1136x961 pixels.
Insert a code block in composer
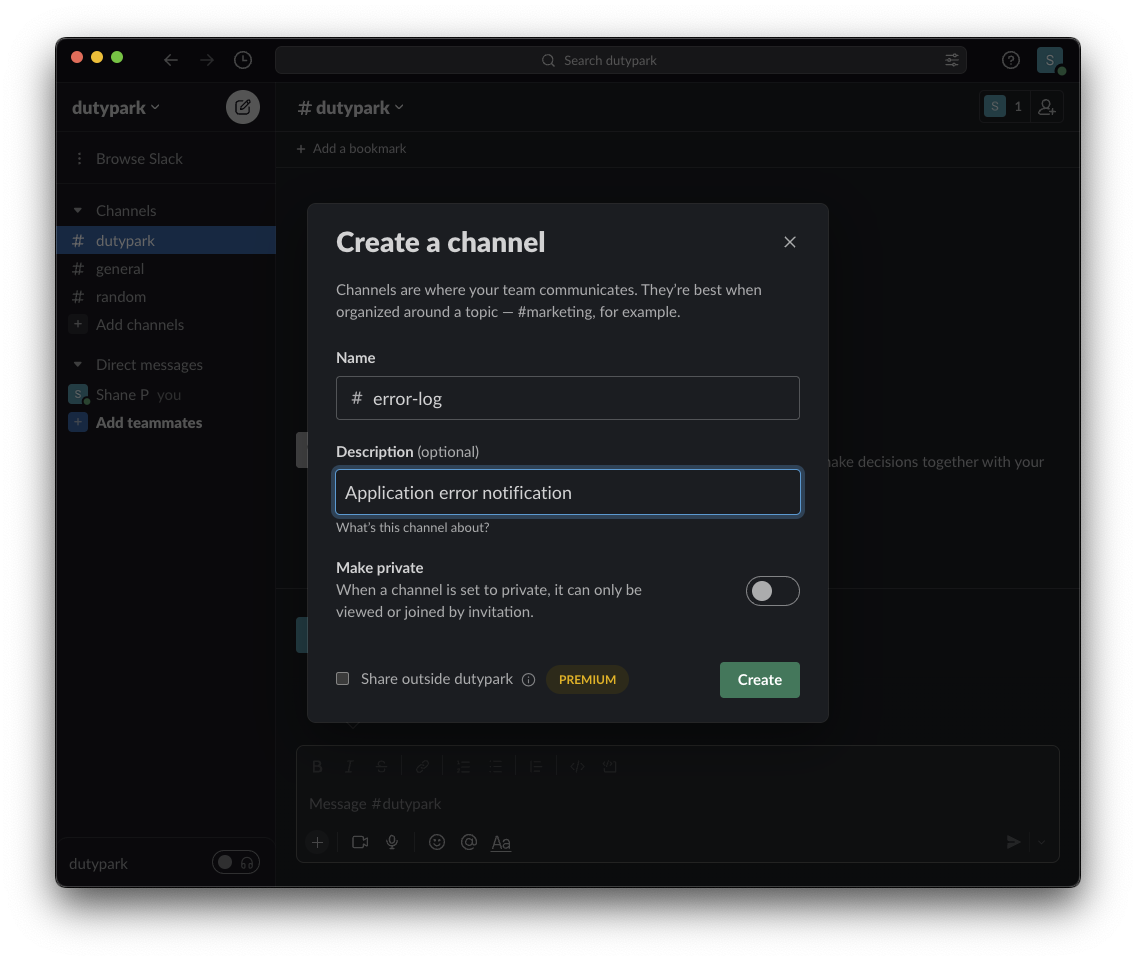(609, 767)
